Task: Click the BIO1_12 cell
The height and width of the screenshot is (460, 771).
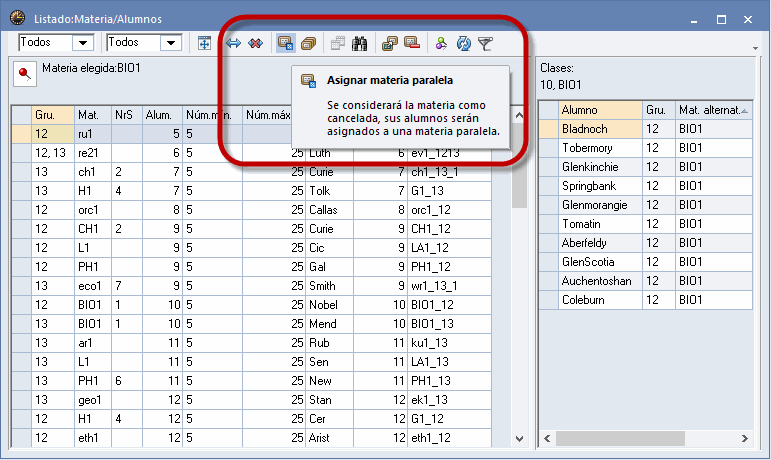Action: point(449,305)
